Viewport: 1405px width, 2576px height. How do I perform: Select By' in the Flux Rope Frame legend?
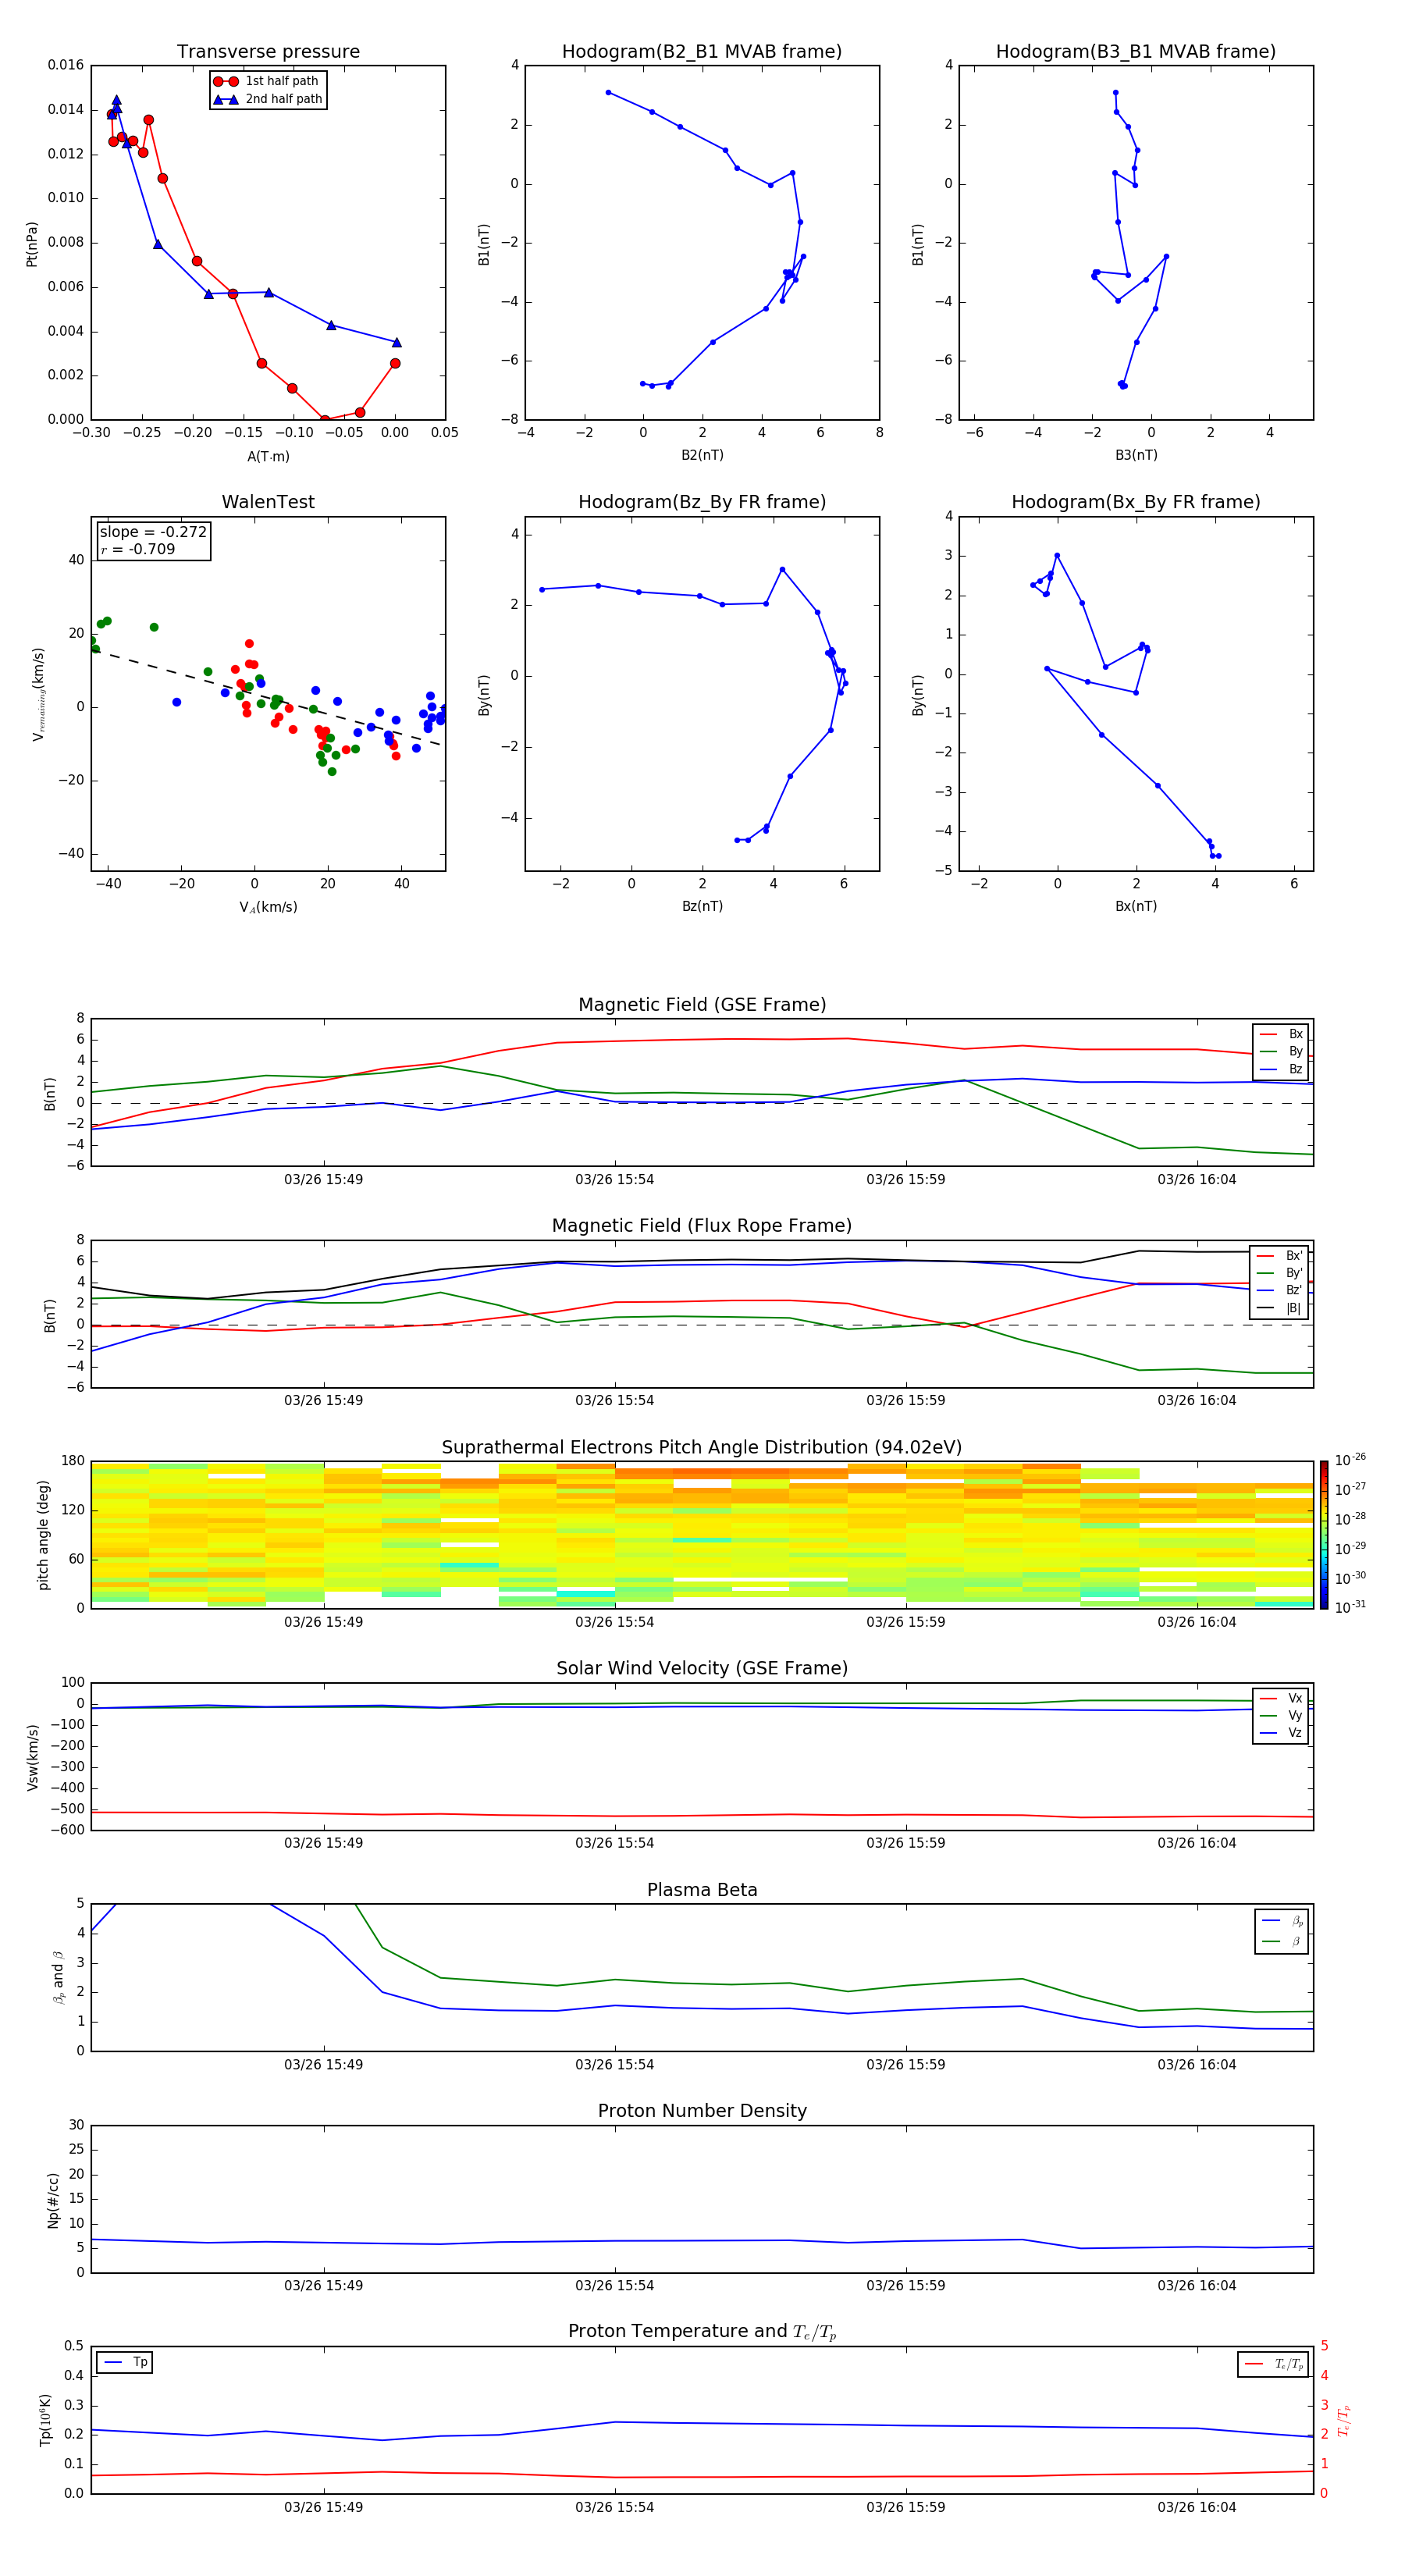point(1279,1273)
